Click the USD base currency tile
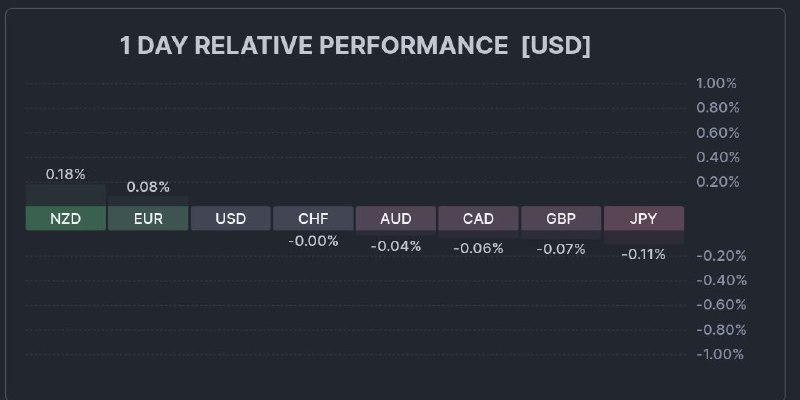The image size is (800, 400). pos(231,218)
